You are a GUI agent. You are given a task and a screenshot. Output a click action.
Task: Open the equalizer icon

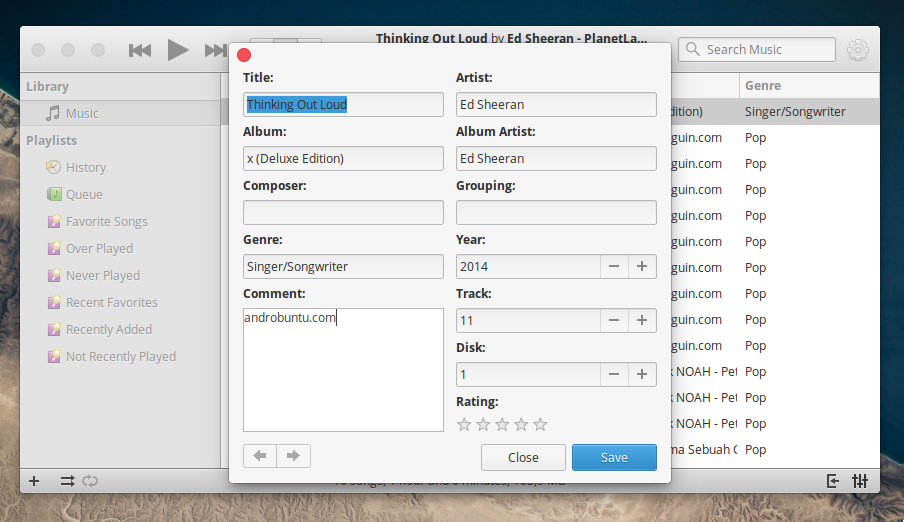[860, 480]
